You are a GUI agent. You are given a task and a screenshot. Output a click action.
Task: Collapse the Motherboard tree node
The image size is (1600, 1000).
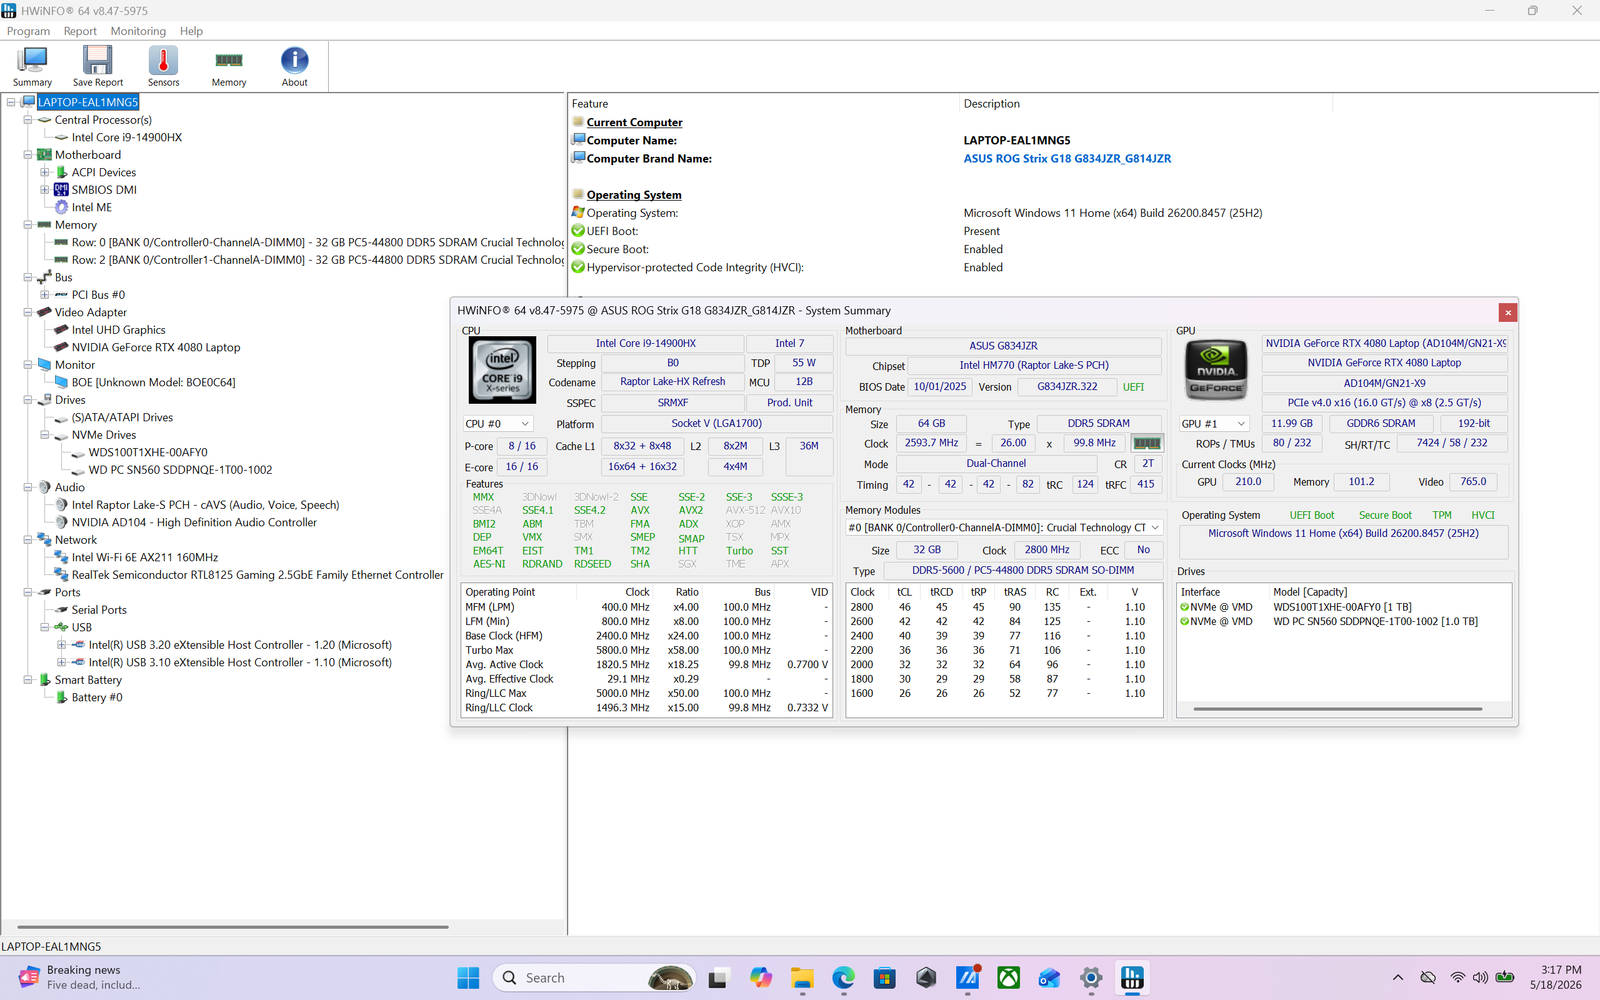click(x=28, y=155)
